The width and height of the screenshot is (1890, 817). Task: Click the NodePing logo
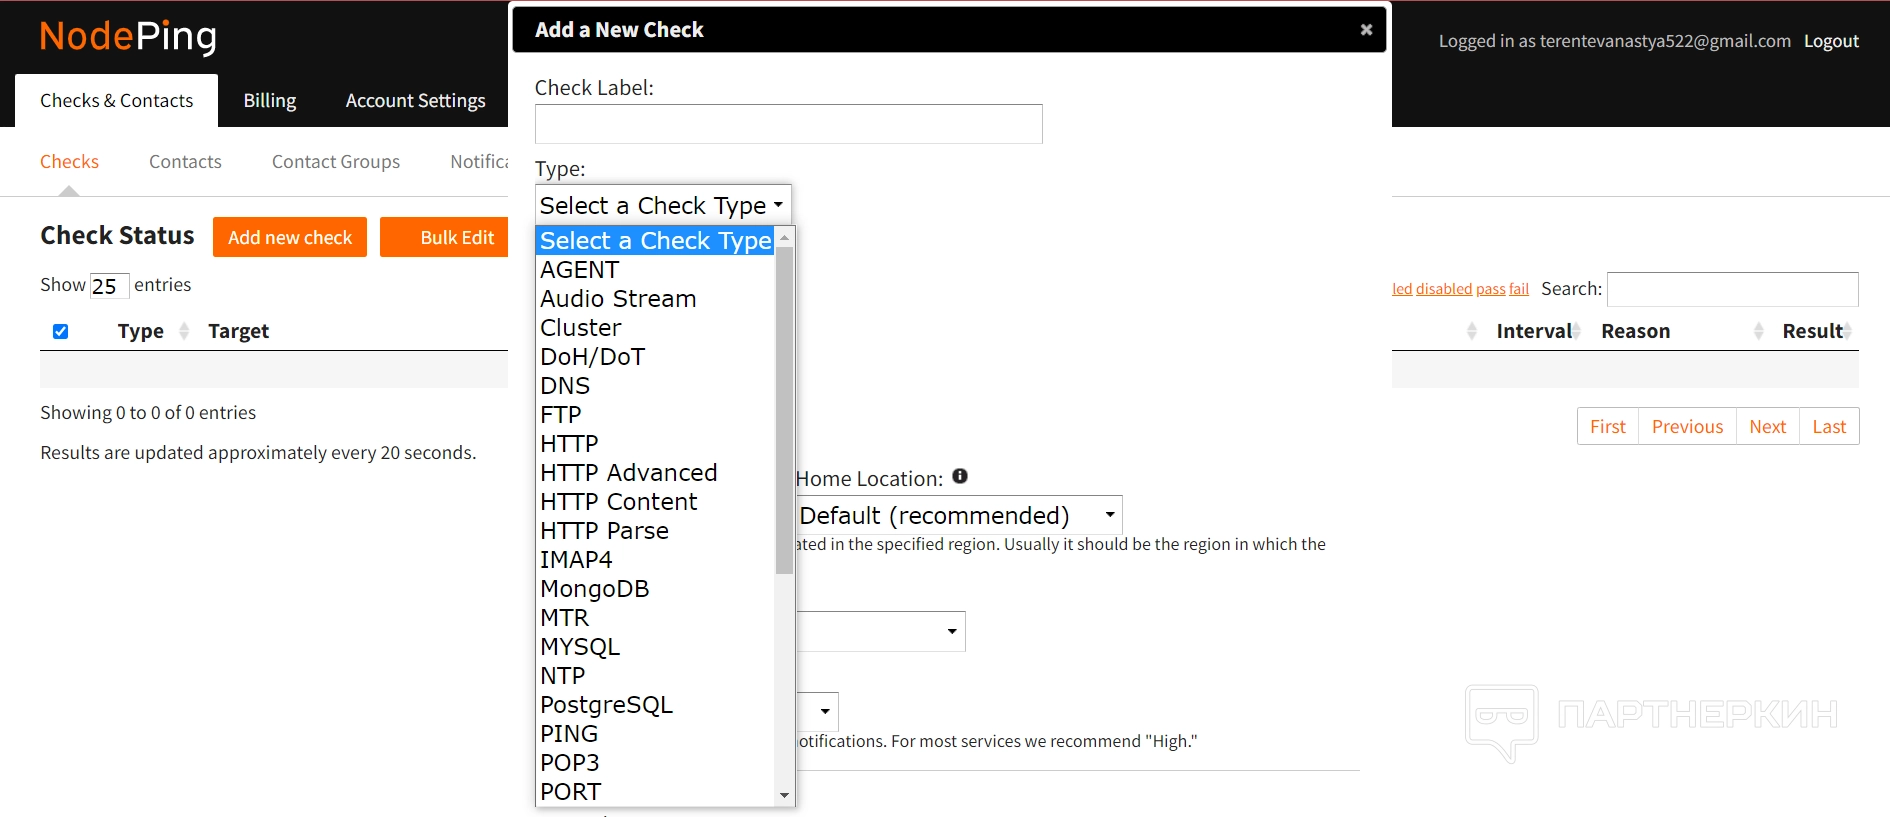[x=128, y=37]
